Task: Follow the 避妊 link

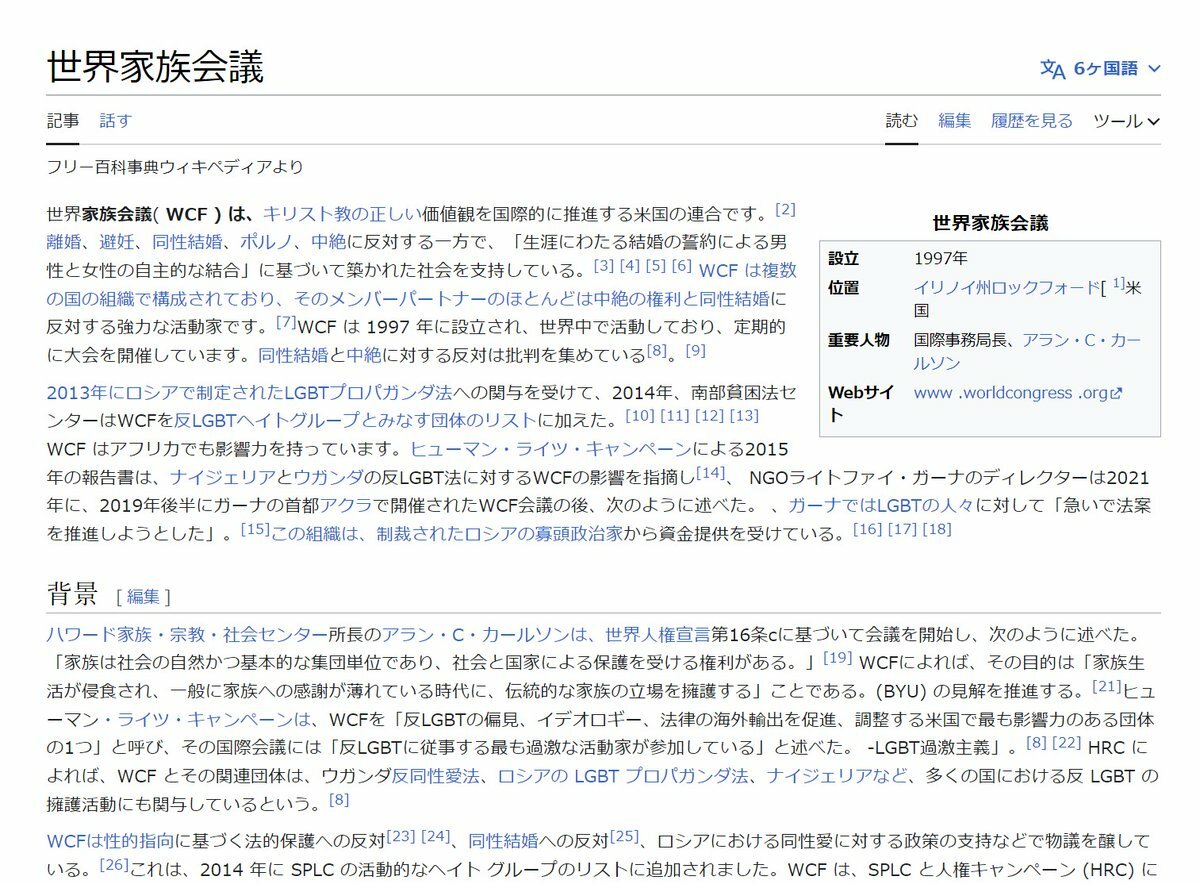Action: click(x=116, y=242)
